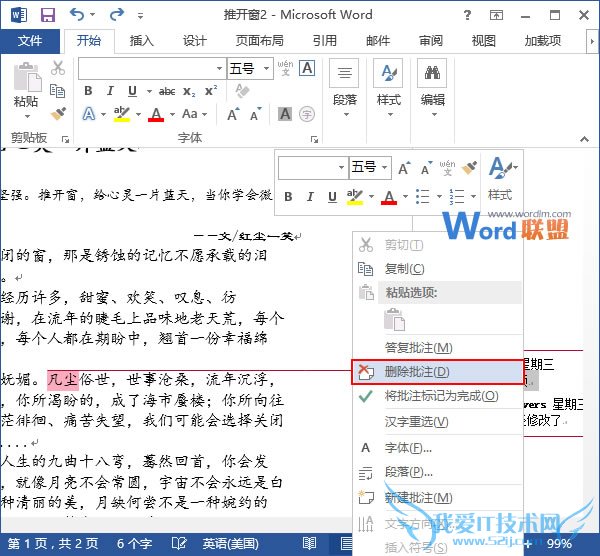Viewport: 600px width, 556px height.
Task: Open the 文件 File tab
Action: [30, 41]
